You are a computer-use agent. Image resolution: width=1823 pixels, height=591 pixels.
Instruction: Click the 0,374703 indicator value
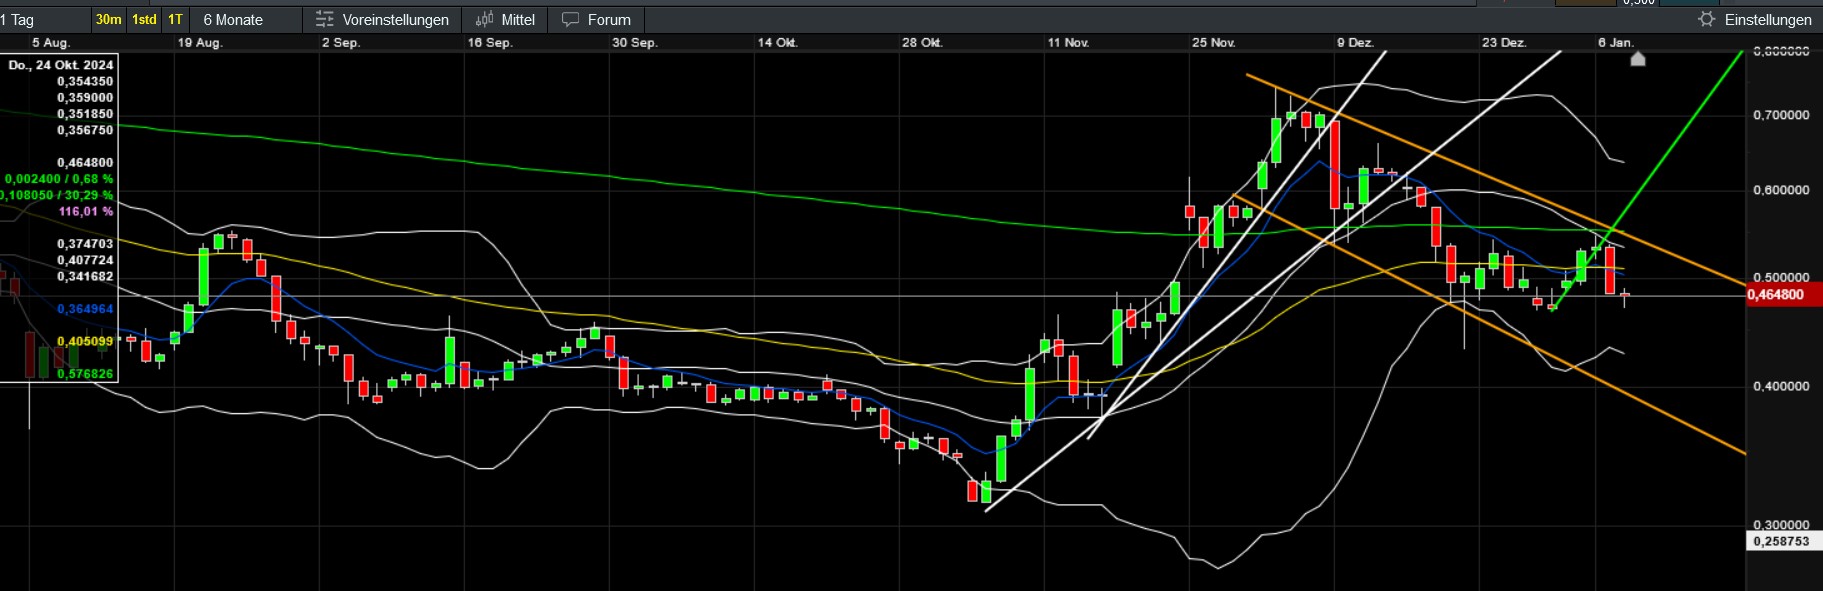tap(85, 244)
